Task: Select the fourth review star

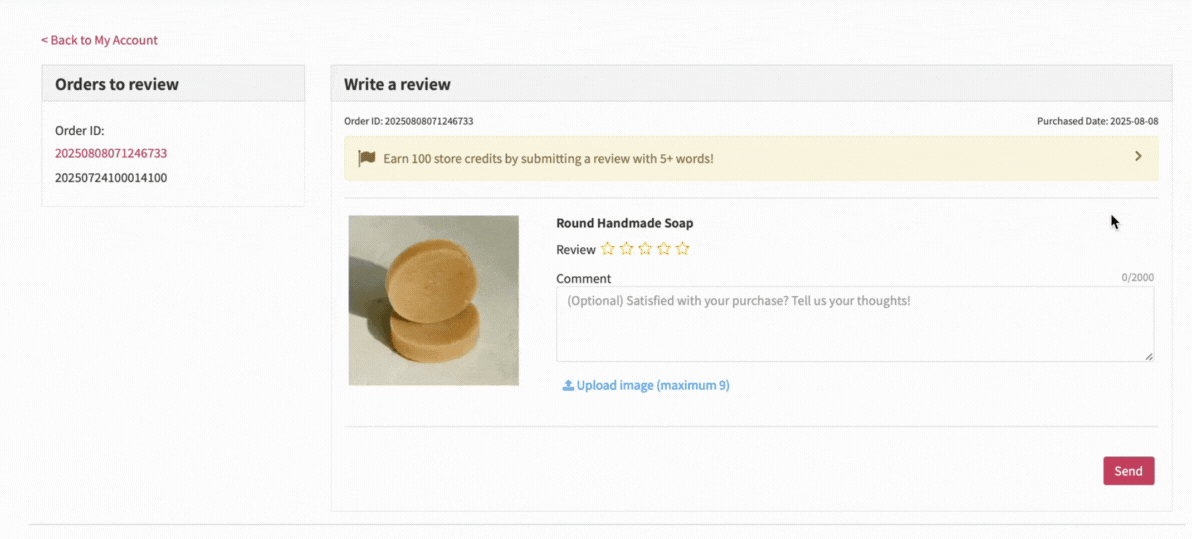Action: (x=664, y=249)
